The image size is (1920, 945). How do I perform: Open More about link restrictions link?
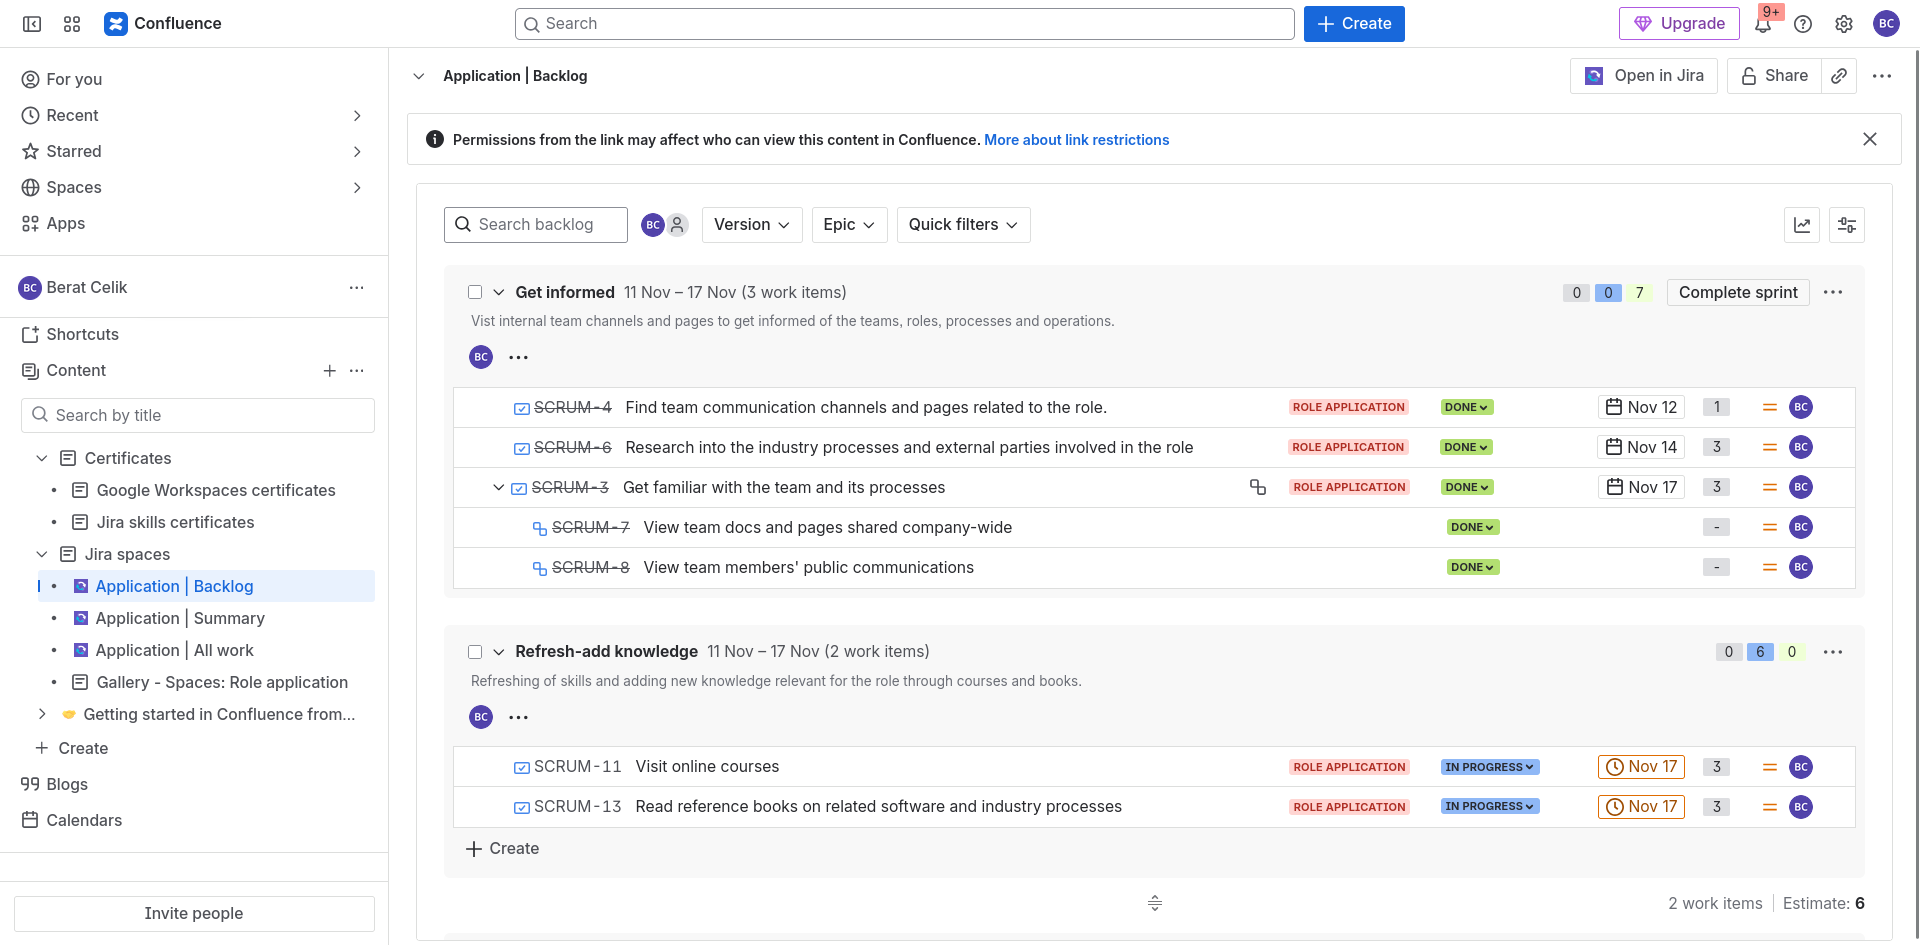(1076, 140)
